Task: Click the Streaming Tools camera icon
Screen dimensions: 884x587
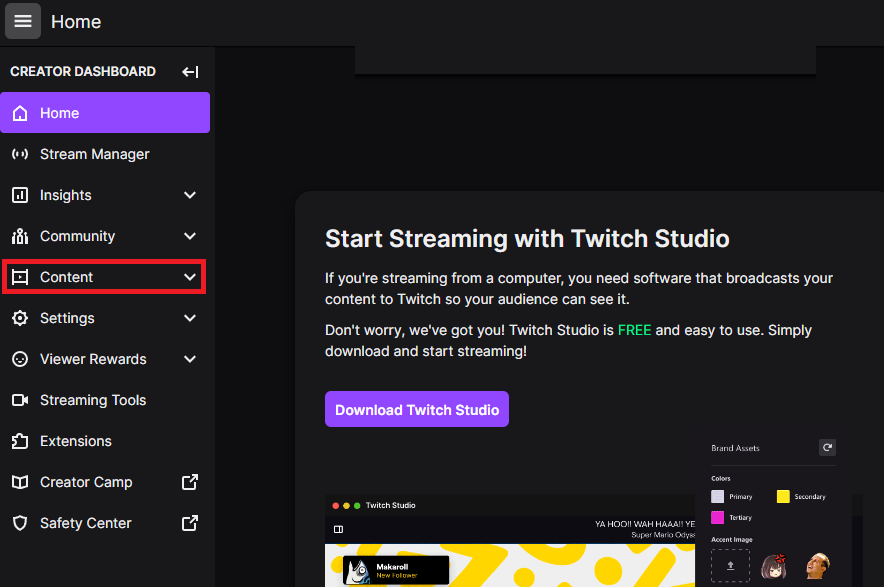Action: click(x=20, y=400)
